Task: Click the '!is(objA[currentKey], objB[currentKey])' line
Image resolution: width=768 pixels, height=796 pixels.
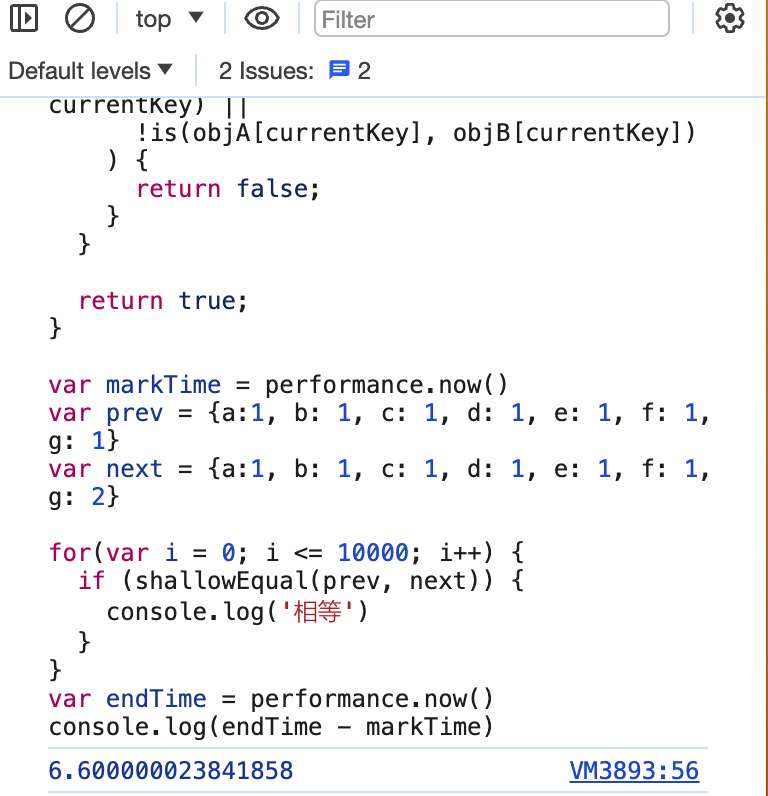Action: (416, 133)
